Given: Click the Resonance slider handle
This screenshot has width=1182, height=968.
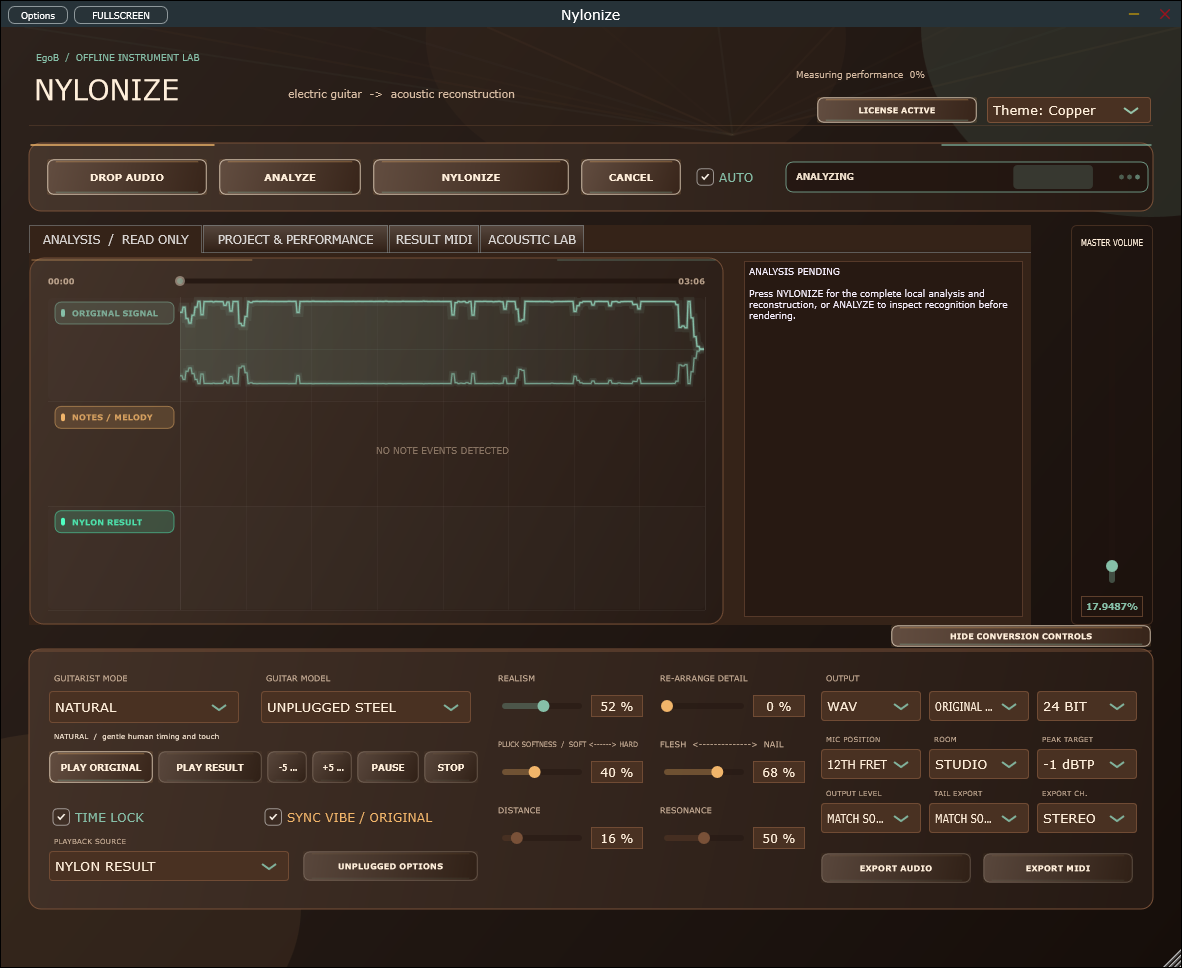Looking at the screenshot, I should point(703,838).
